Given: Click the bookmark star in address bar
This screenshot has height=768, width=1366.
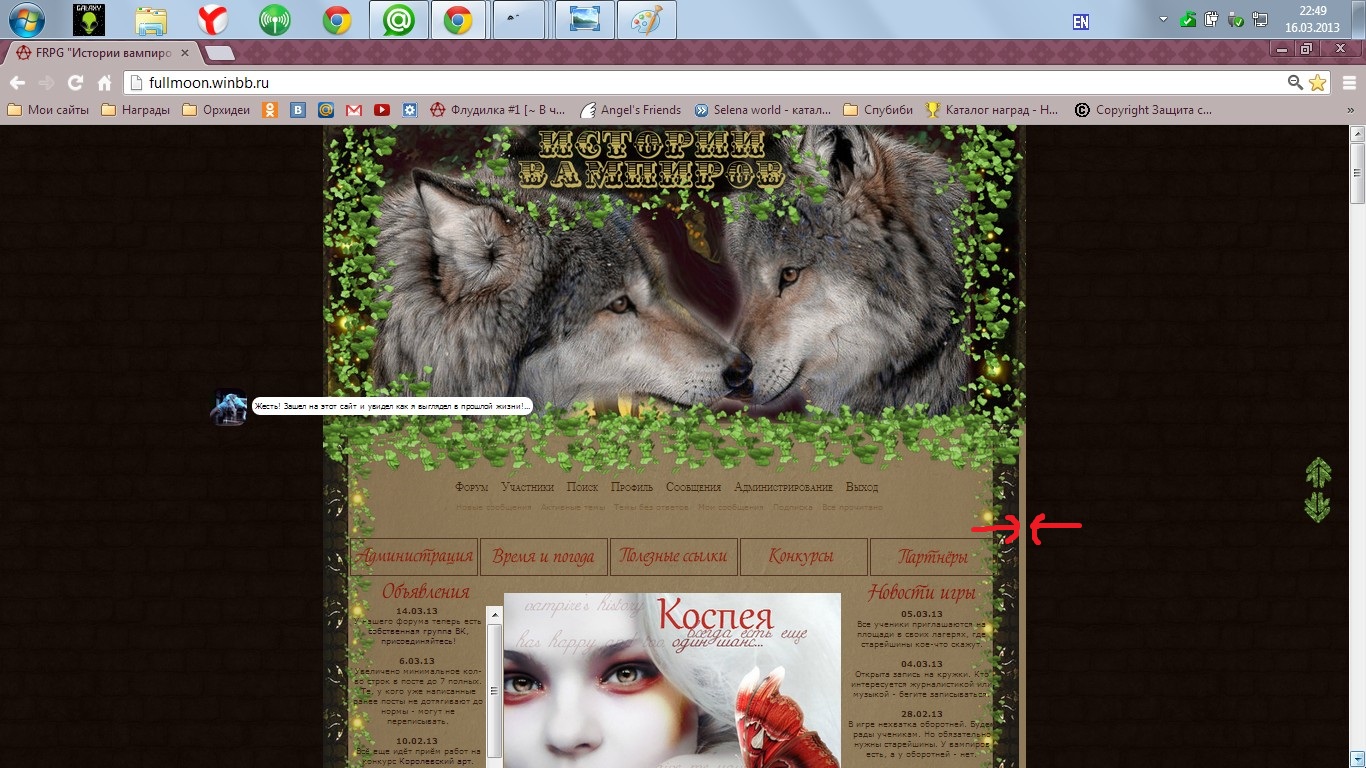Looking at the screenshot, I should (1317, 83).
